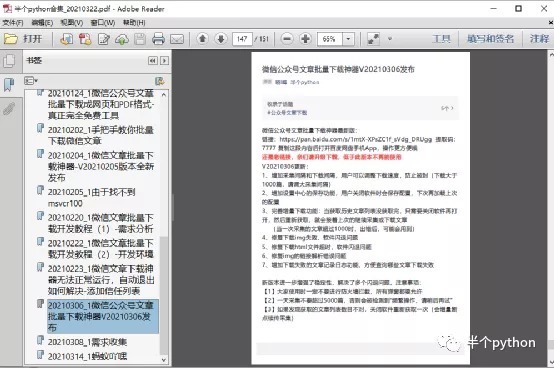554x368 pixels.
Task: Click the 打开 open button label
Action: coord(33,38)
